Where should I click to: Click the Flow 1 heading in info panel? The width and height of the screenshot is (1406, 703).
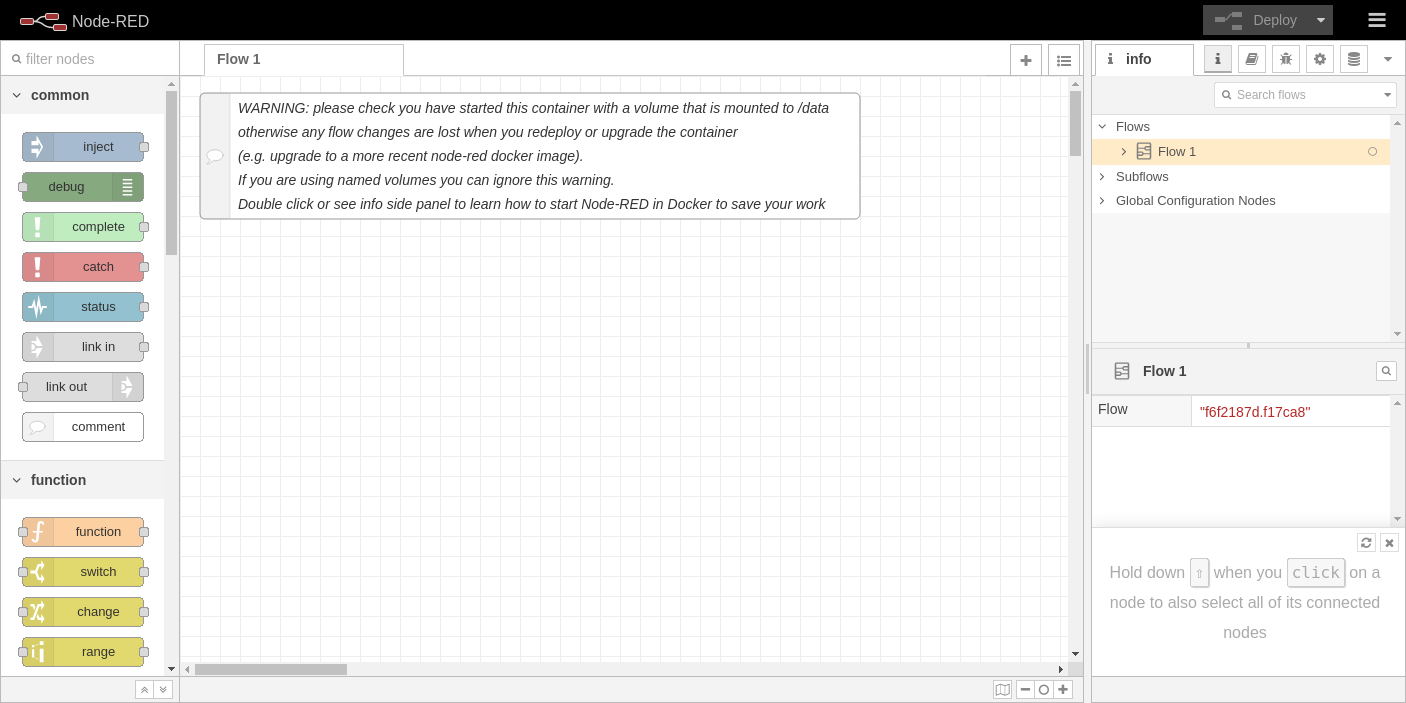[1165, 371]
